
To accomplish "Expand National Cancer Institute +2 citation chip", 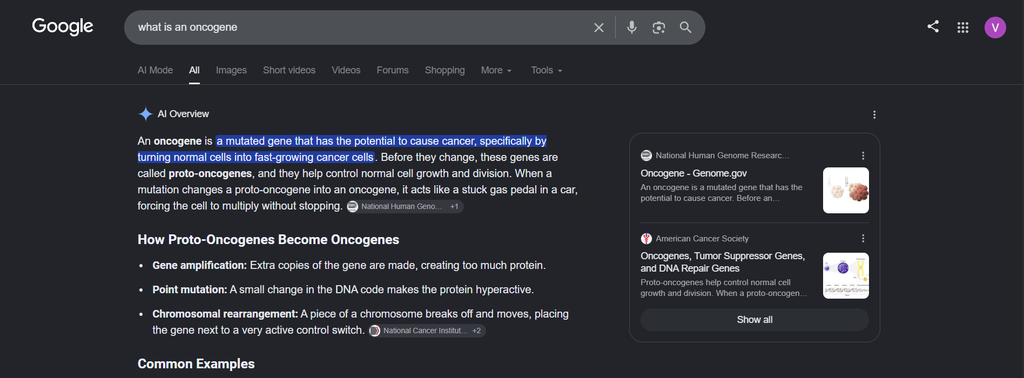I will click(x=427, y=331).
